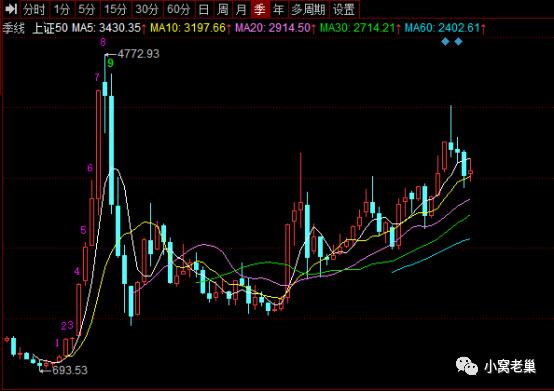Select the 15分 period tab
This screenshot has height=392, width=554.
115,9
